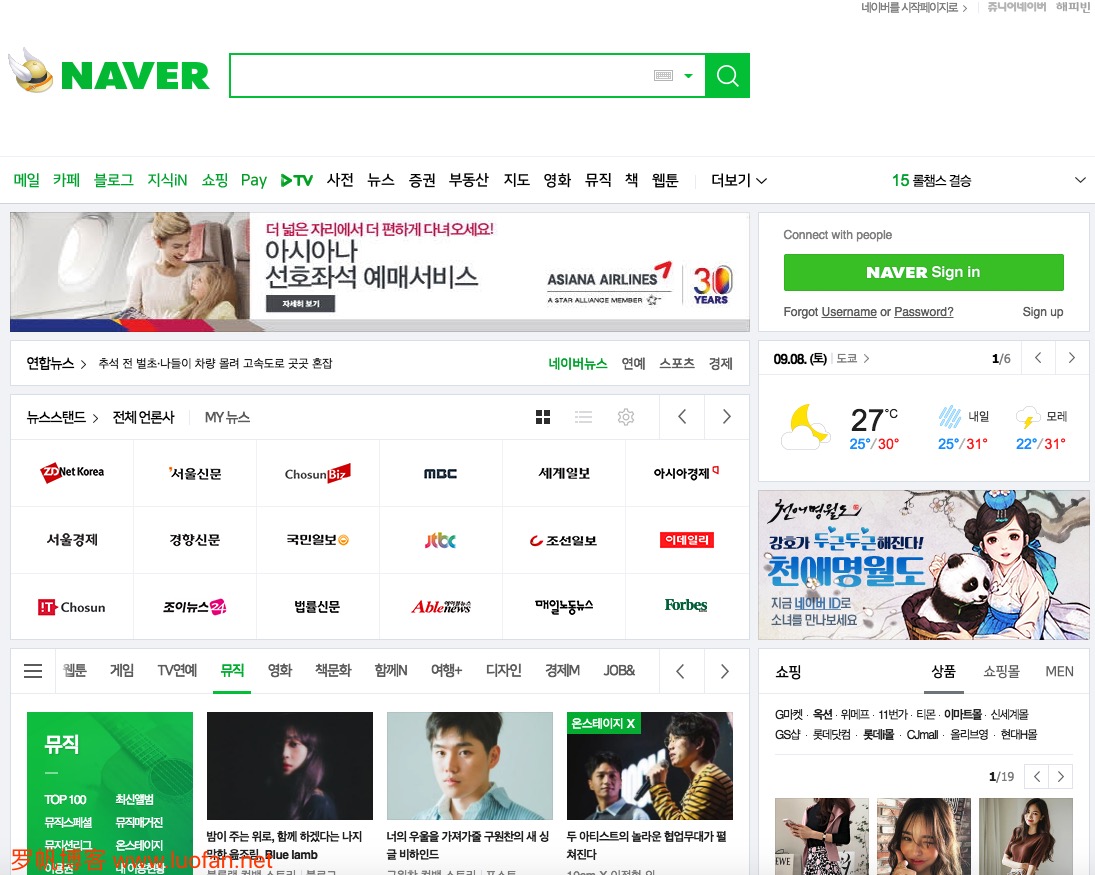
Task: Open the 카페 service link
Action: tap(66, 180)
